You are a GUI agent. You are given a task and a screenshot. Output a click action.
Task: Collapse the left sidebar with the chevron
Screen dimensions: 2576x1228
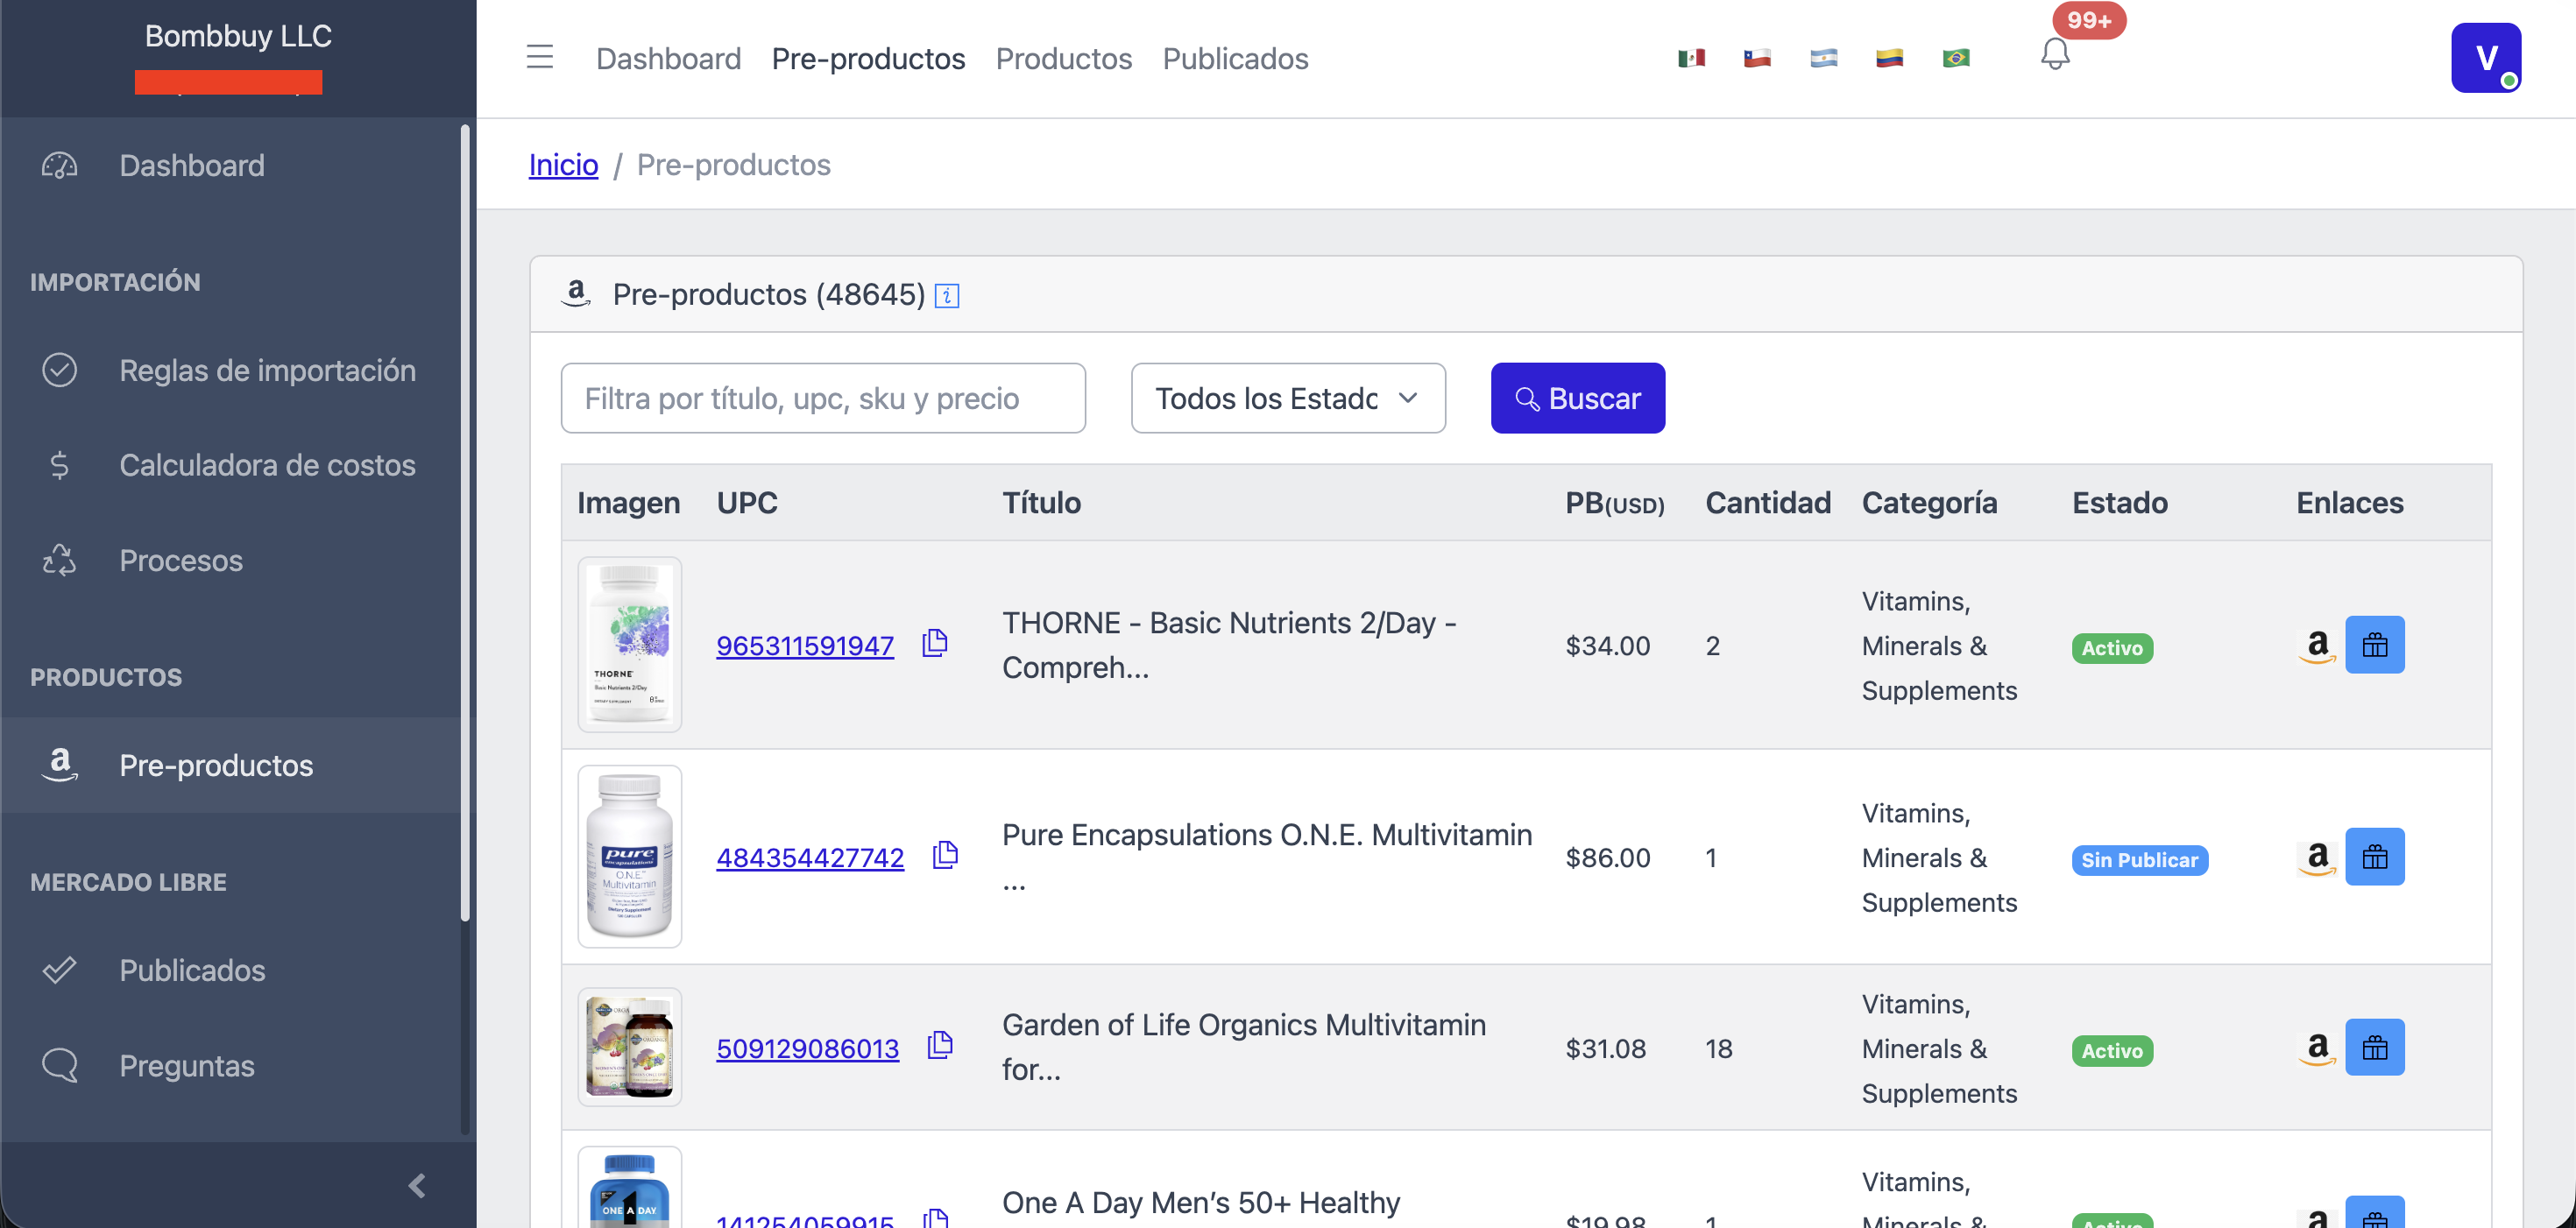417,1185
